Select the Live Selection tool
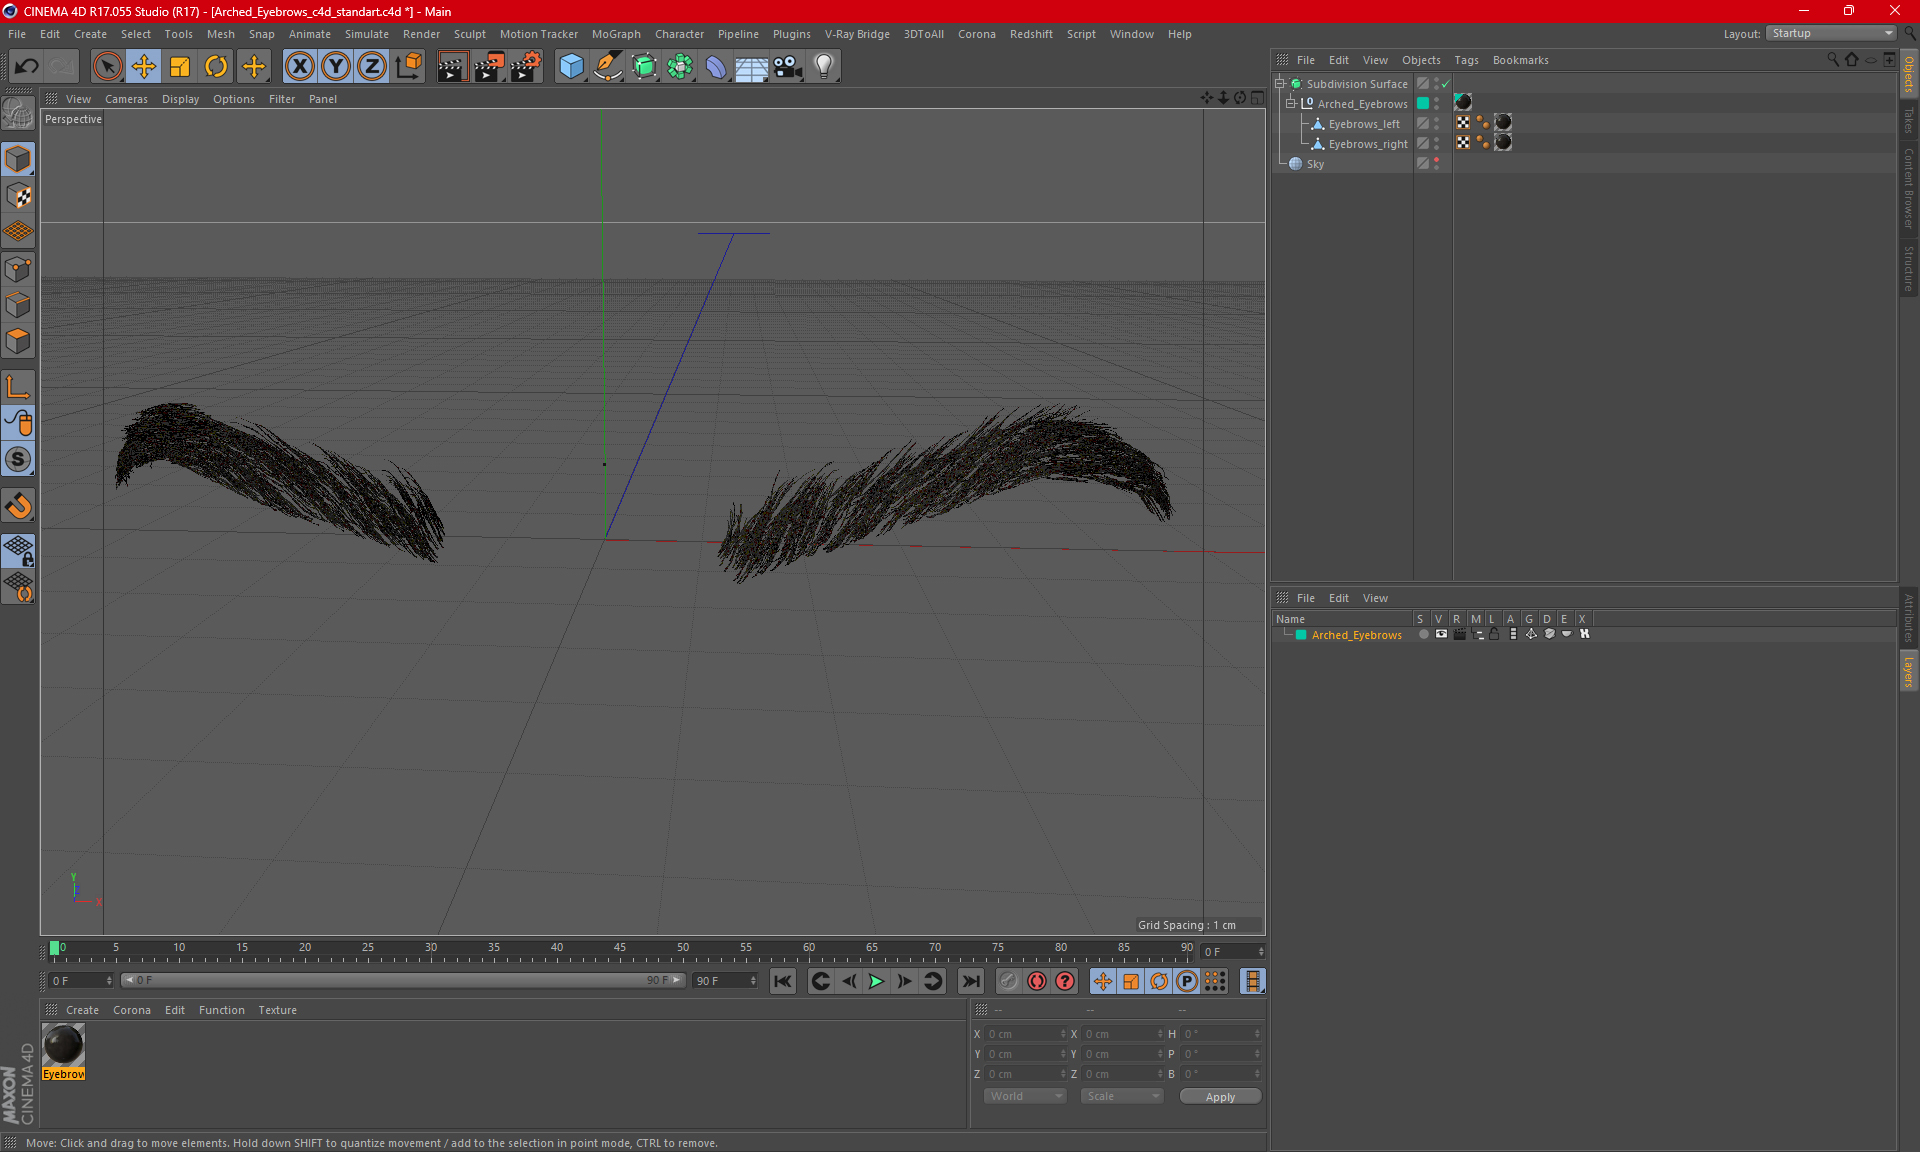 coord(107,67)
